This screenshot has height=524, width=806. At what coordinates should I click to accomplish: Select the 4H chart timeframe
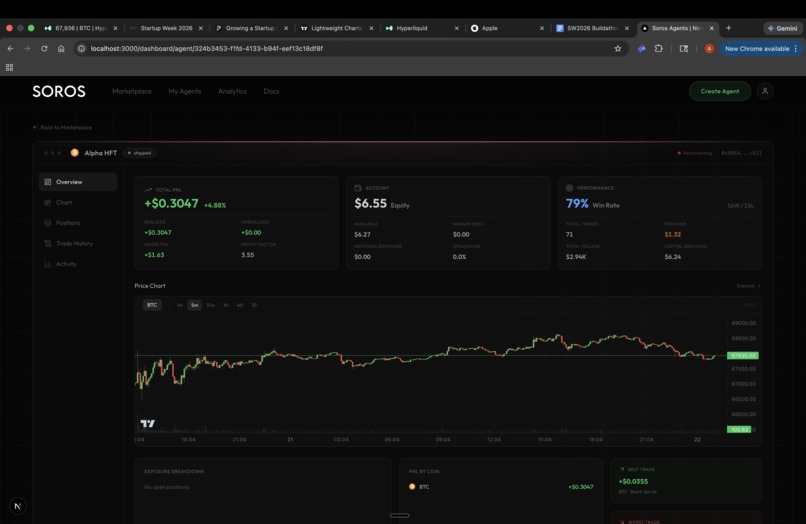pyautogui.click(x=240, y=305)
